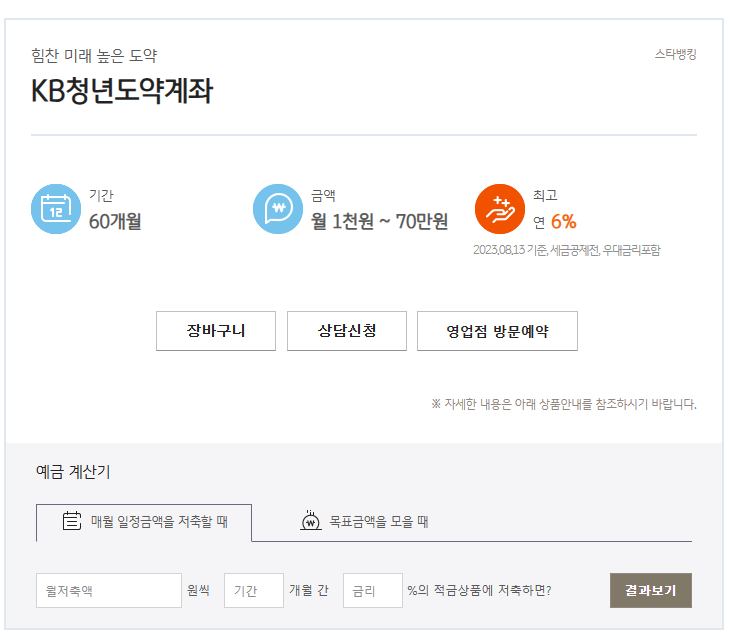The height and width of the screenshot is (636, 729).
Task: Click the 월 1천원 ~ 70만원 amount
Action: pos(379,221)
